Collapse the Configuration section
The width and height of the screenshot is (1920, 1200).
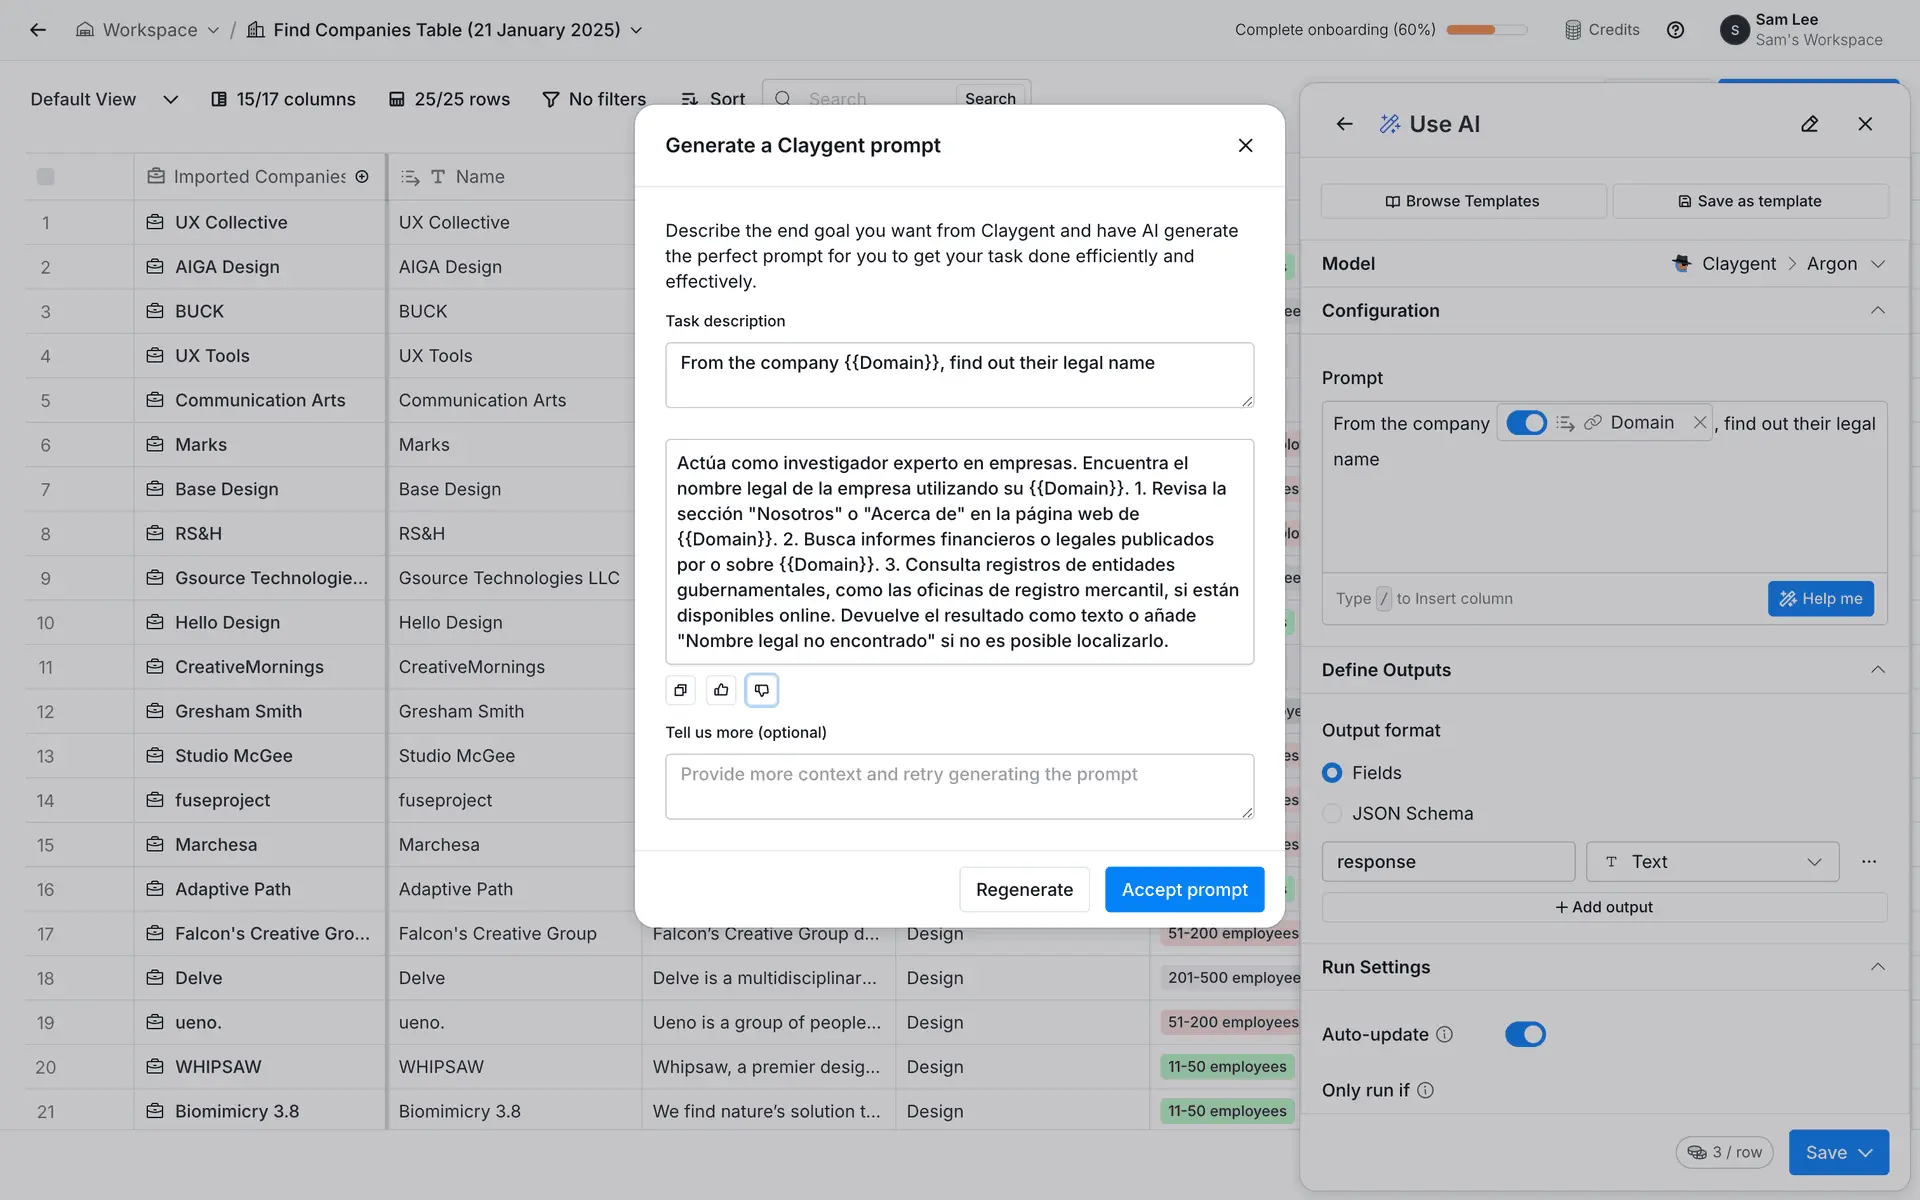click(1877, 311)
